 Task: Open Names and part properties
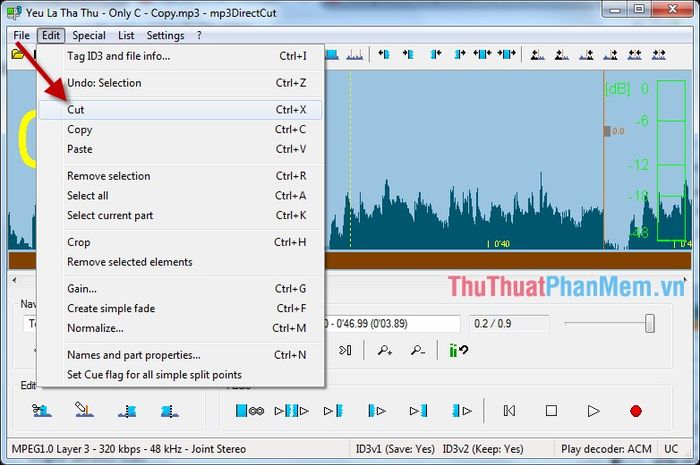180,355
